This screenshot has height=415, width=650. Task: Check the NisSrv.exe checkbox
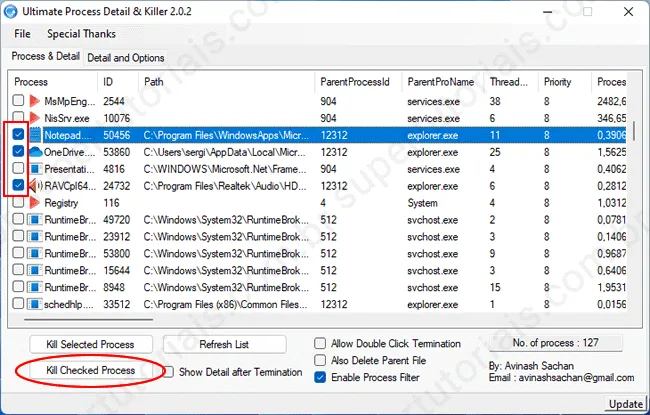coord(18,117)
